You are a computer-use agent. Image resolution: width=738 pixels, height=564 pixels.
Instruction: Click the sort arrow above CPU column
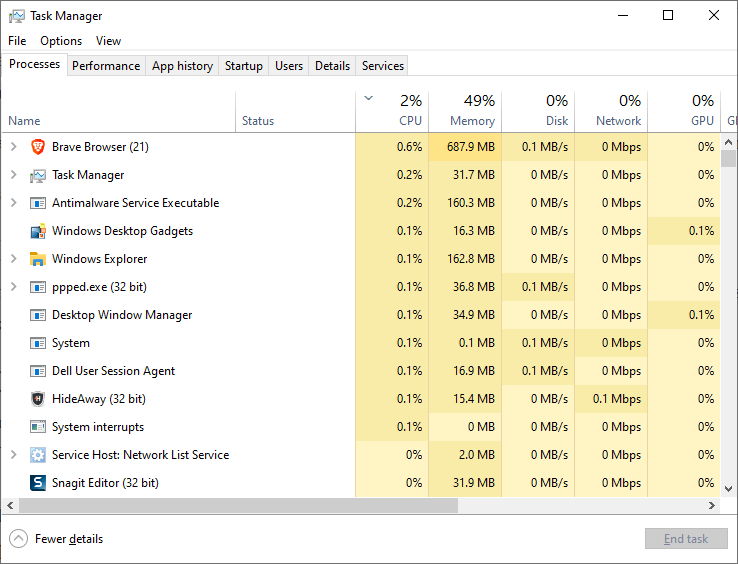click(x=369, y=98)
